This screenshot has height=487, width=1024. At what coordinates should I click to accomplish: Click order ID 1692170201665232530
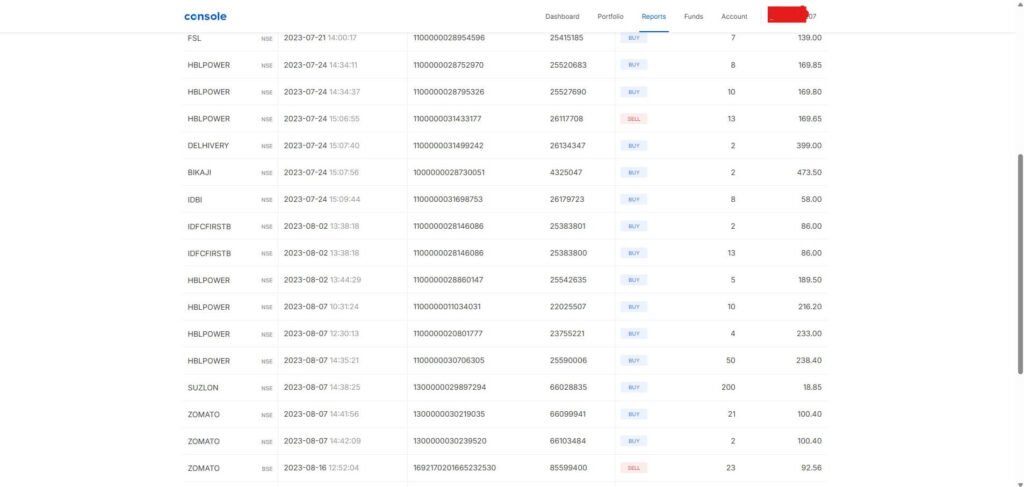(x=455, y=468)
